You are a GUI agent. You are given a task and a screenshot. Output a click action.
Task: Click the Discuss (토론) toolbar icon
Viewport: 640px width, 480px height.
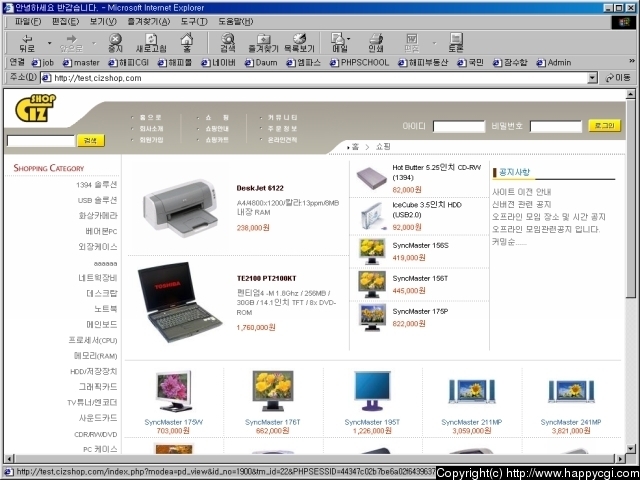456,43
